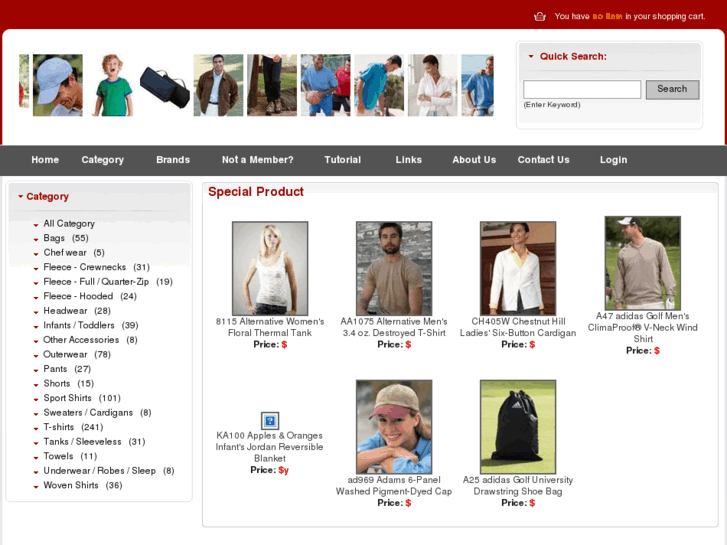Open the 8115 Alternative Women's Floral Thermal Tank link
Viewport: 727px width, 545px height.
[x=270, y=327]
